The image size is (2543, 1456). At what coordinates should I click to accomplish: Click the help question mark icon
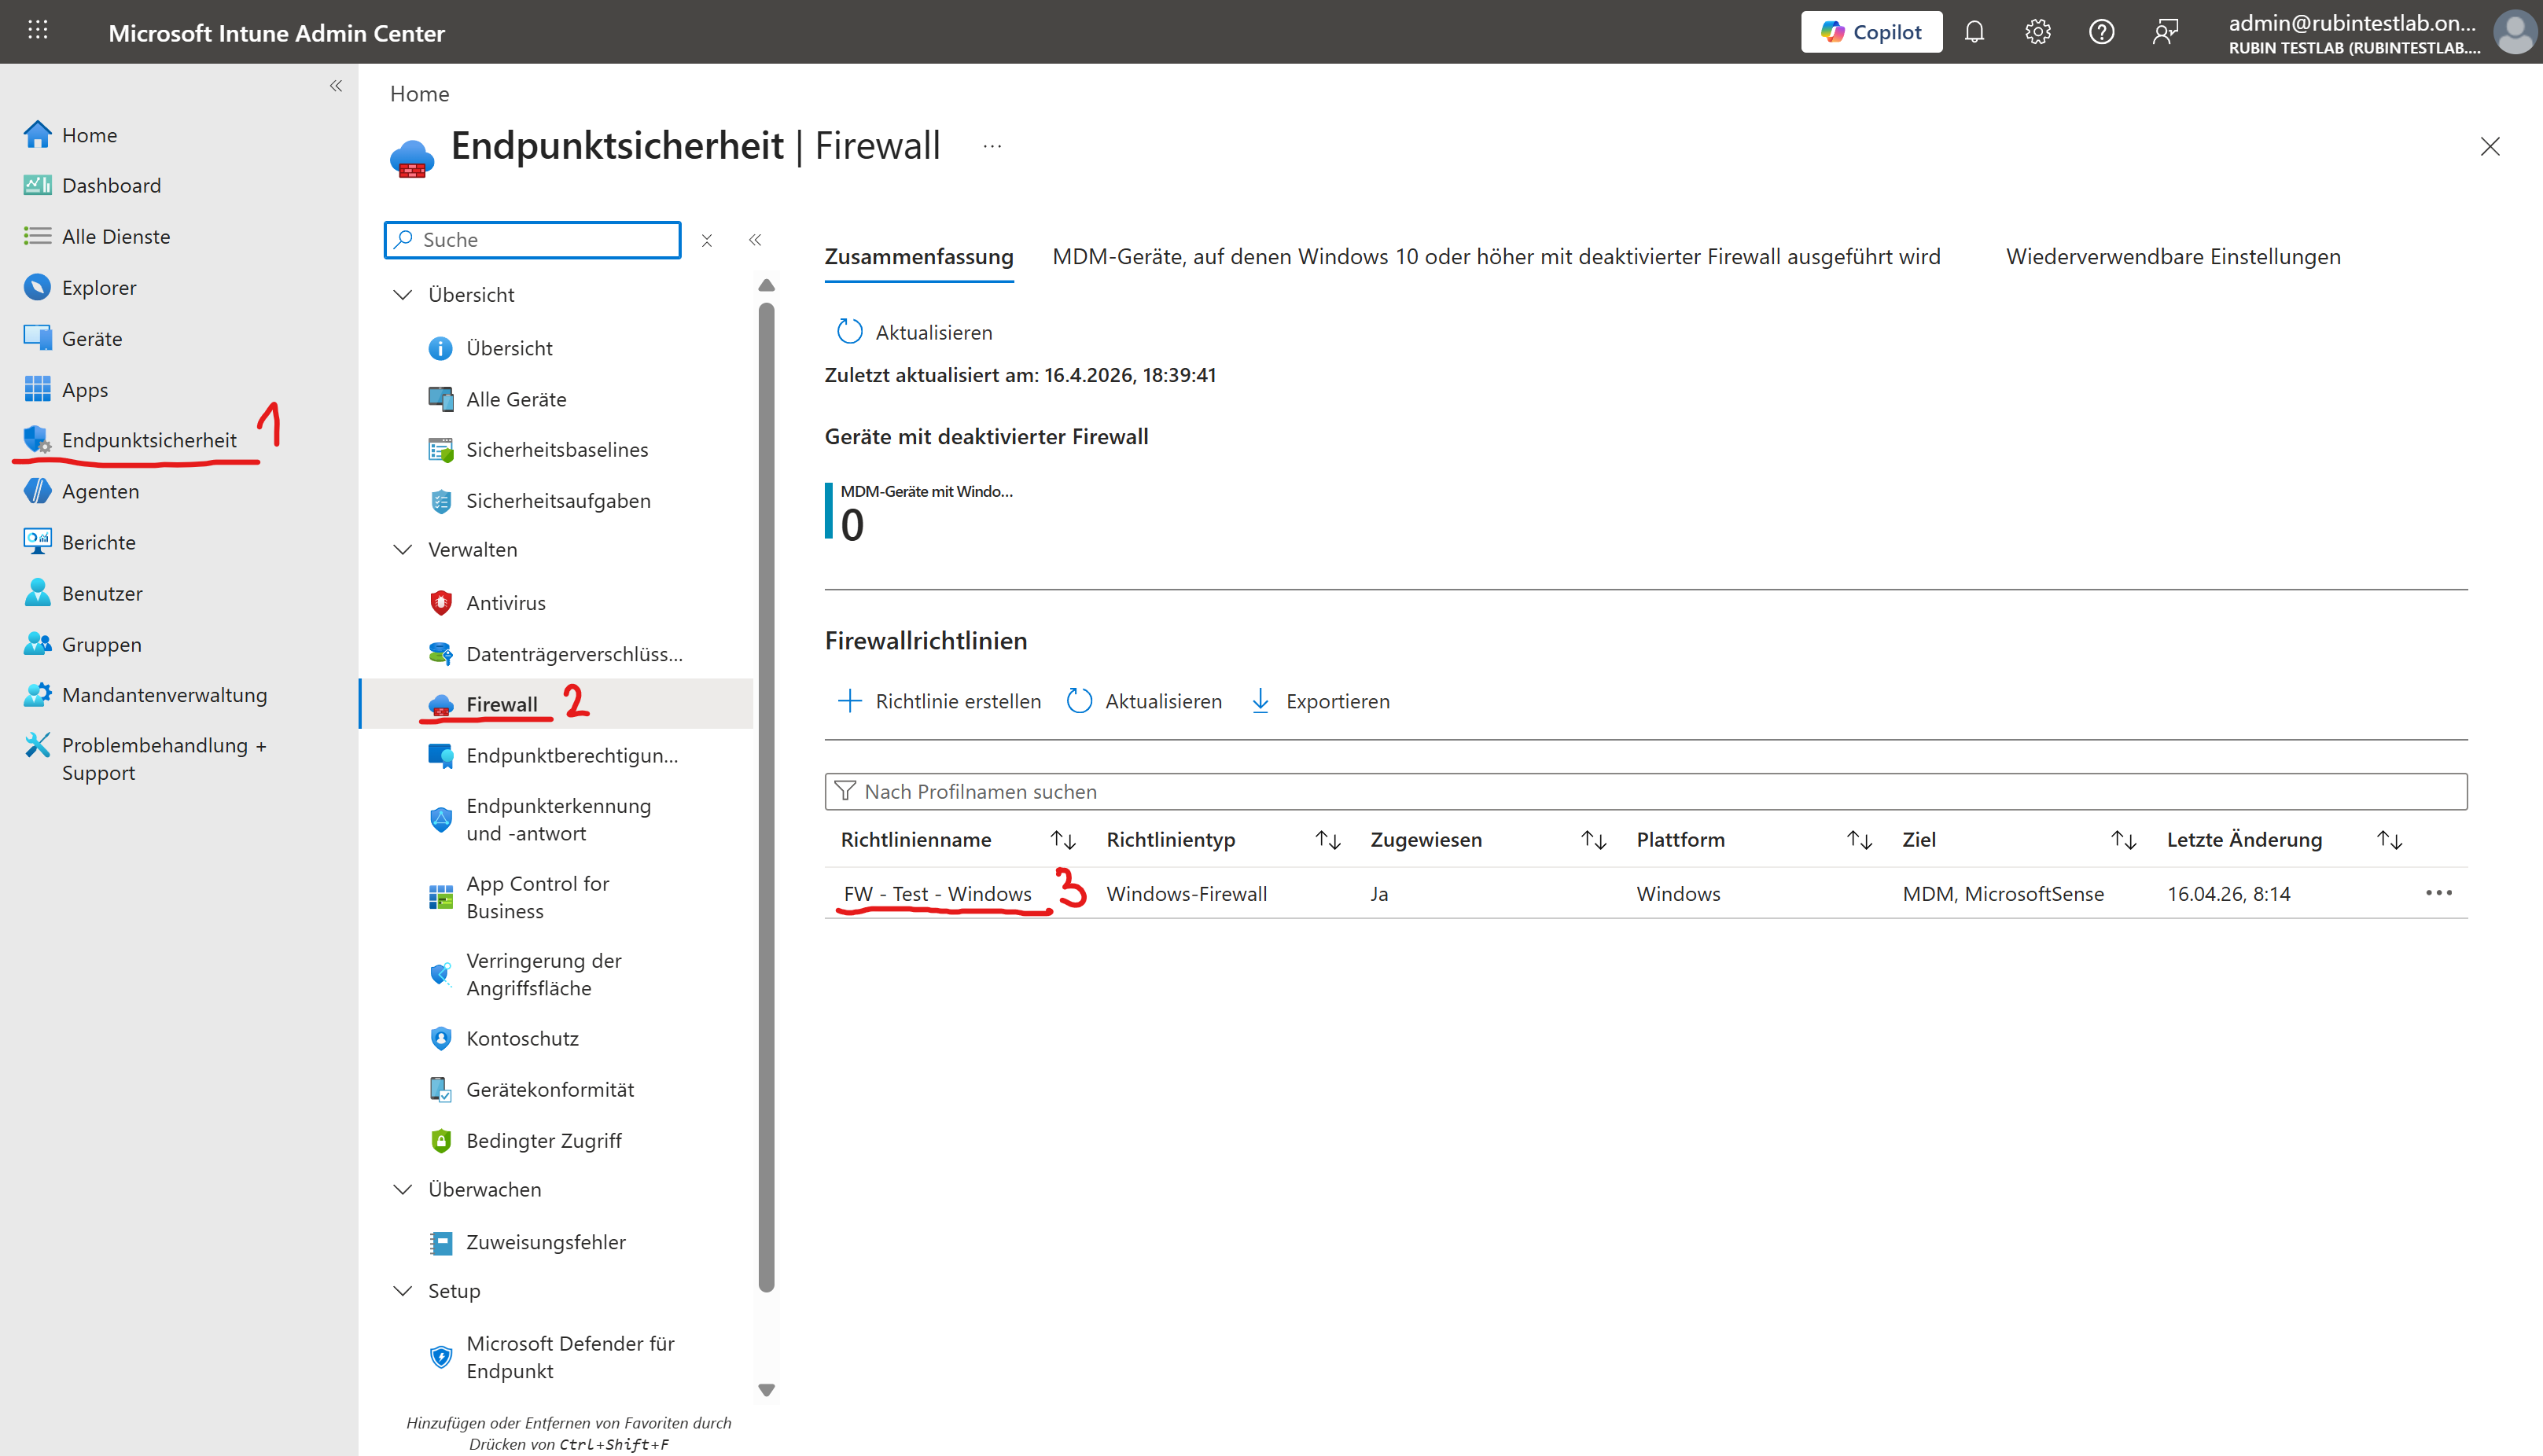click(2101, 32)
